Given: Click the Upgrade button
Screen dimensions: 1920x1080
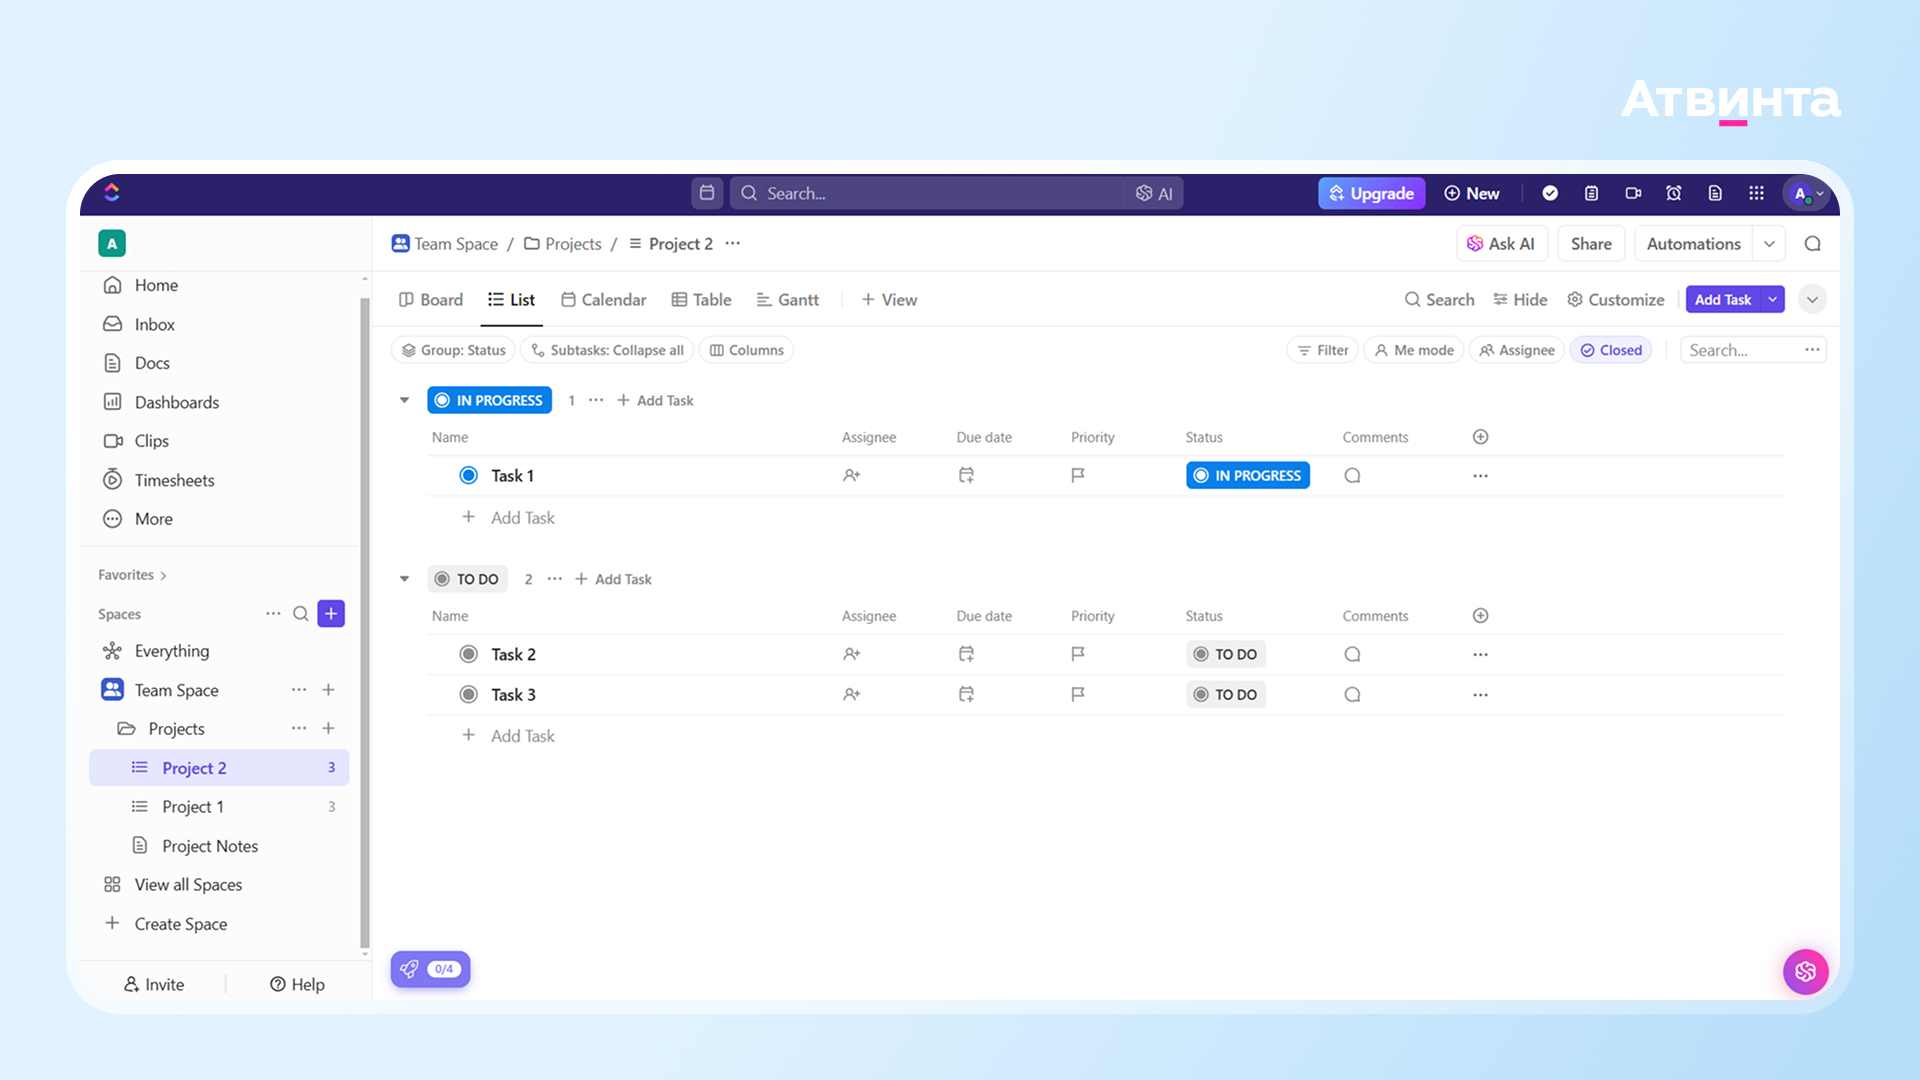Looking at the screenshot, I should 1371,193.
